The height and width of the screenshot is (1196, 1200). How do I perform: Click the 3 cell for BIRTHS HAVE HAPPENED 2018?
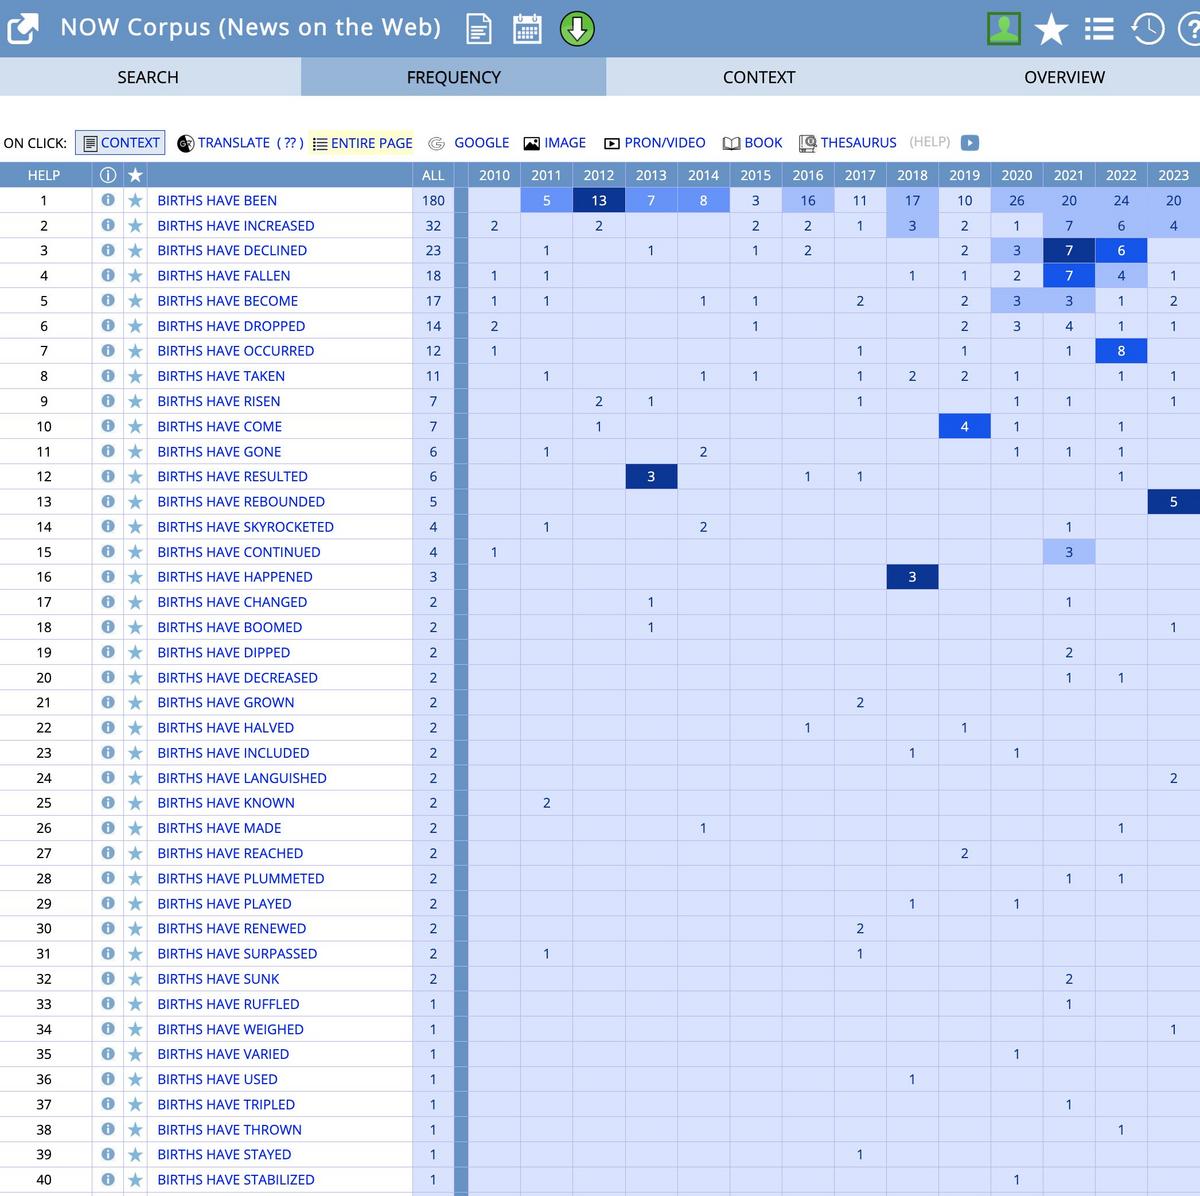click(x=912, y=577)
